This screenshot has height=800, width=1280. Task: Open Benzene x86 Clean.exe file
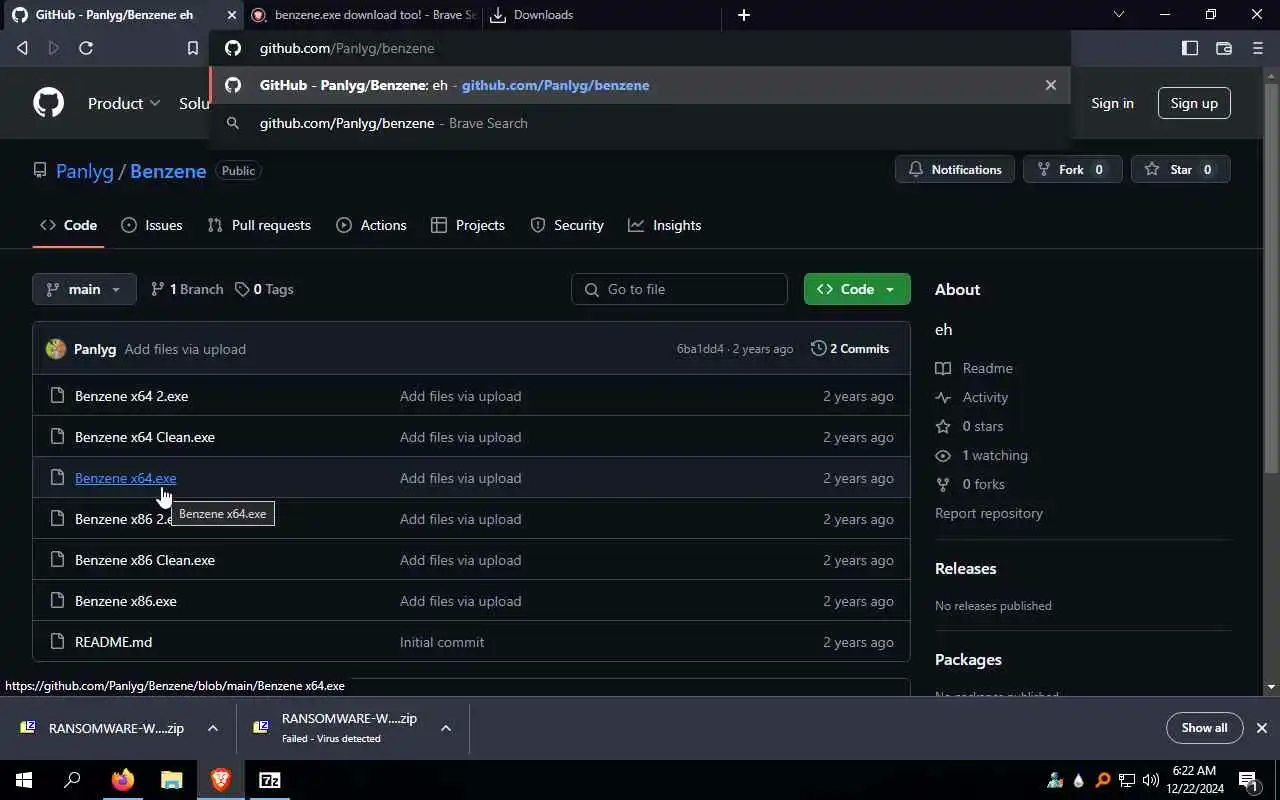point(145,560)
